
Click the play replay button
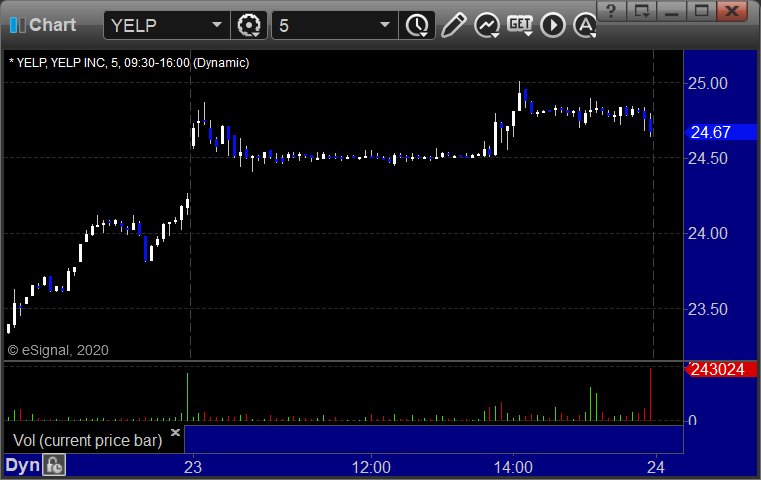(x=553, y=25)
